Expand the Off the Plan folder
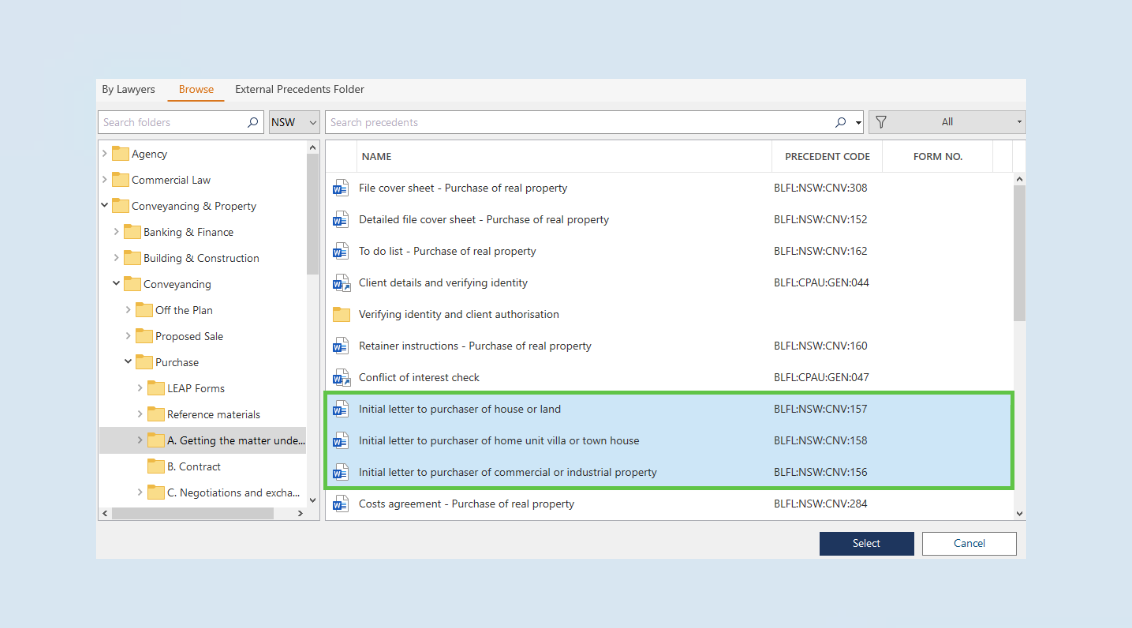Screen dimensions: 1132x628 [128, 310]
